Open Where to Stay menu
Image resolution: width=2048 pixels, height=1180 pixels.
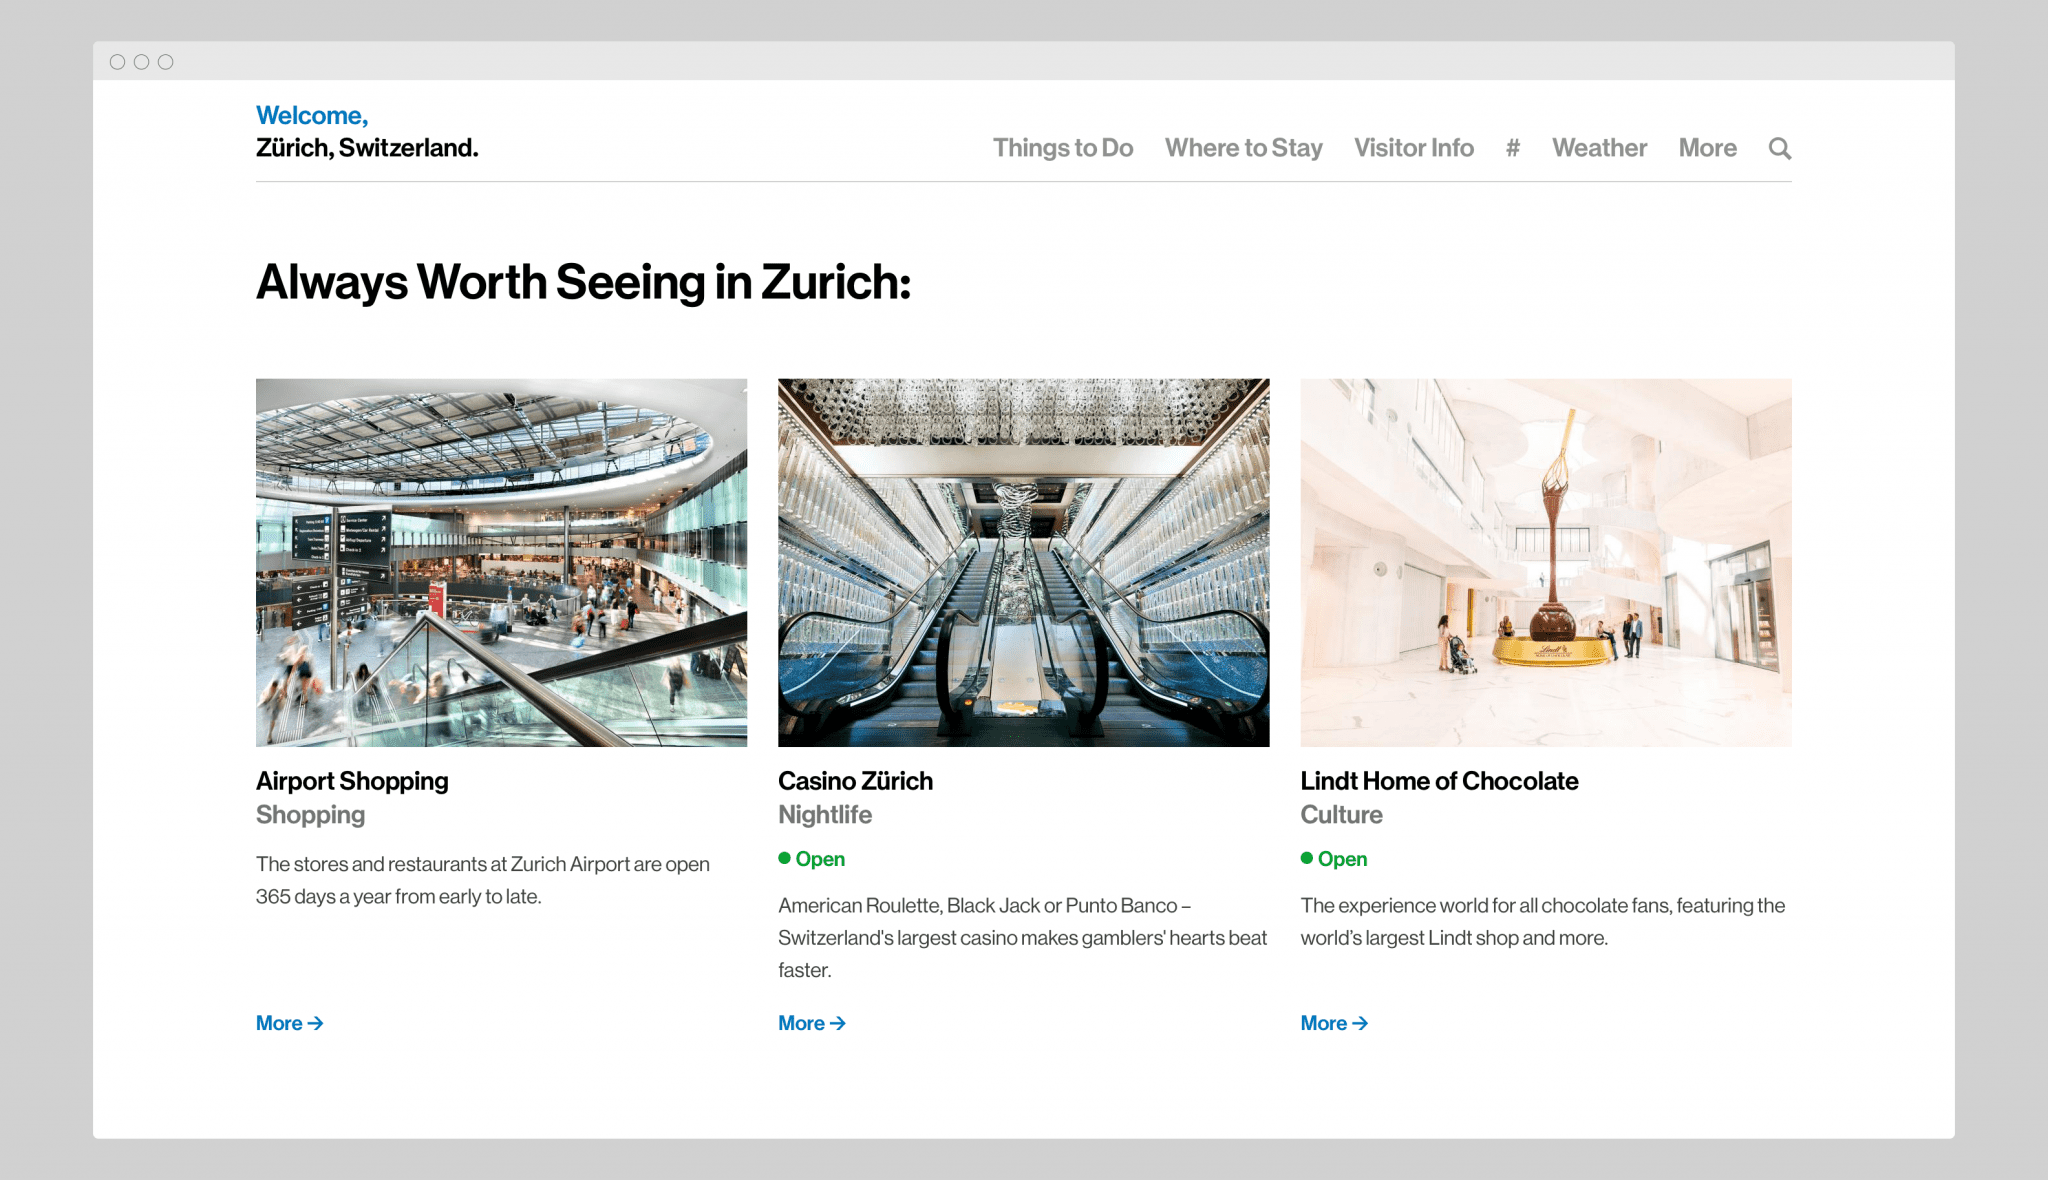[x=1243, y=148]
